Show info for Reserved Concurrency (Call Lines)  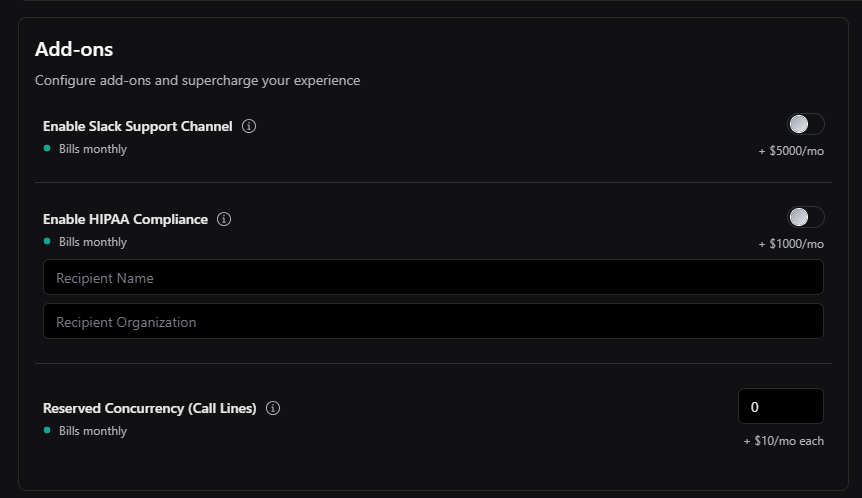(x=273, y=409)
